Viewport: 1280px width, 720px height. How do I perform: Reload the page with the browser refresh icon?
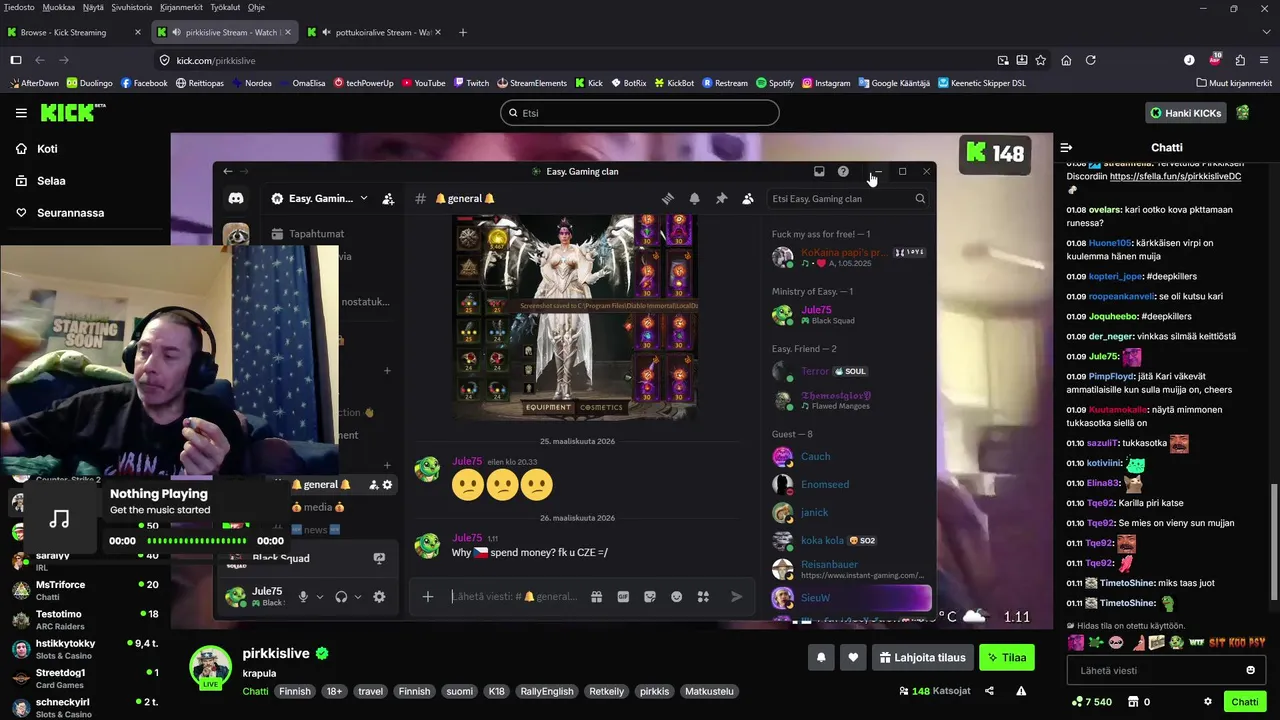(1091, 60)
